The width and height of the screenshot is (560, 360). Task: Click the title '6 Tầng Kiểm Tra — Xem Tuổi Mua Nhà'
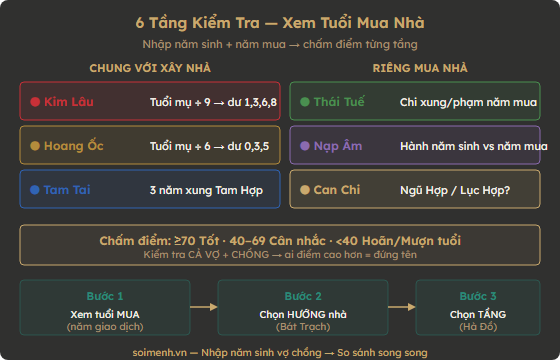[280, 23]
